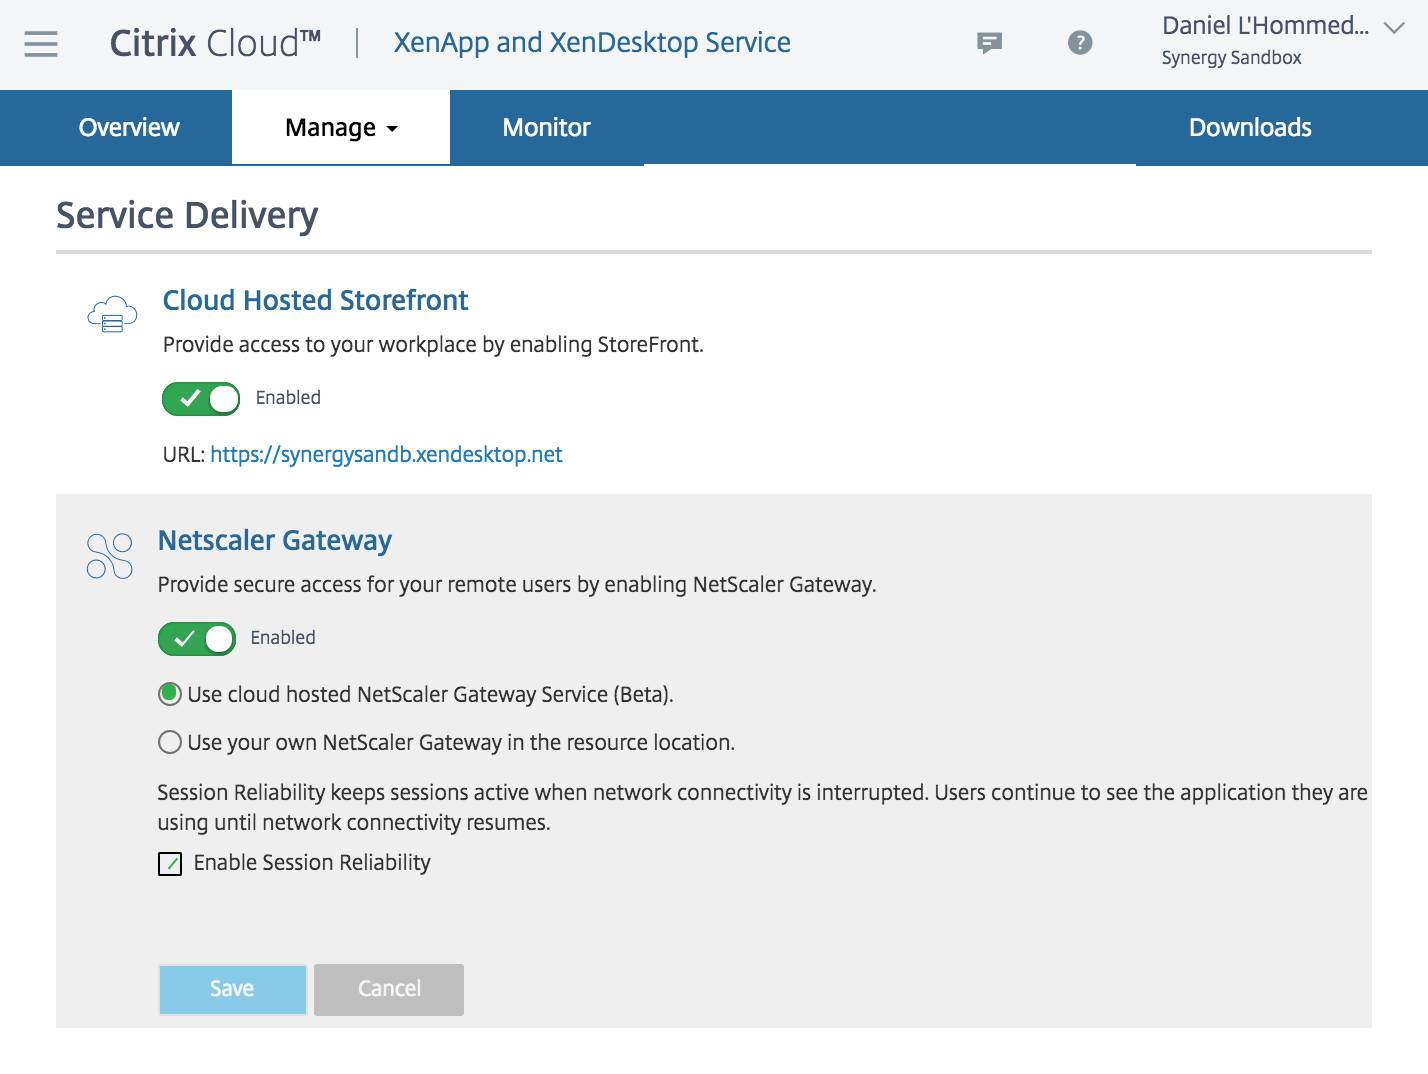
Task: Open the hamburger navigation menu
Action: 41,43
